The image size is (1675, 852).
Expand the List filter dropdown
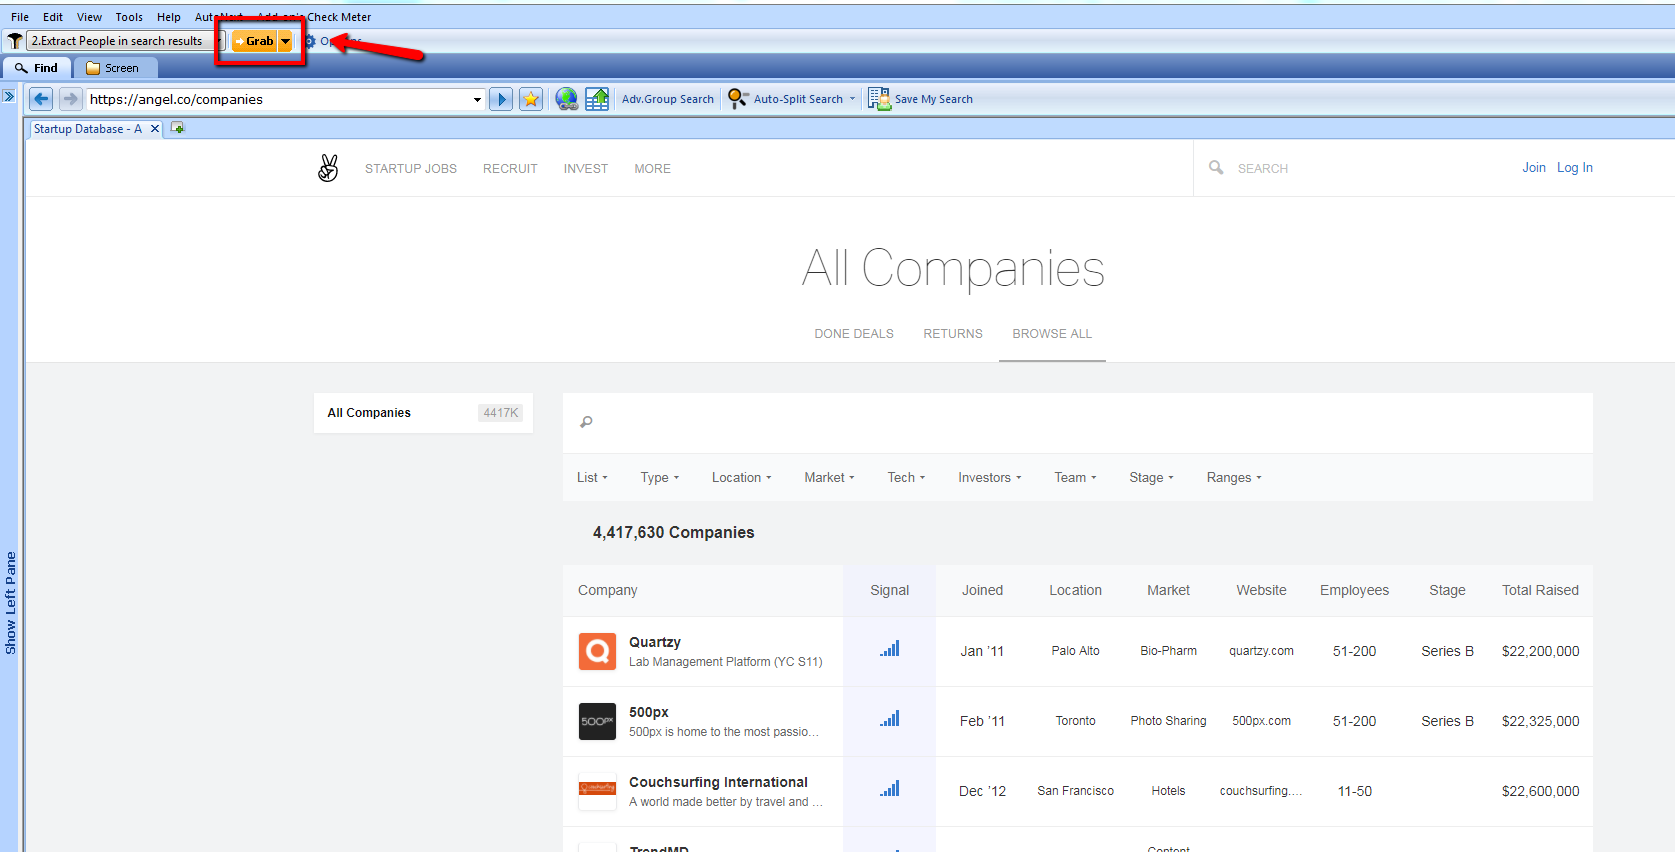tap(592, 478)
